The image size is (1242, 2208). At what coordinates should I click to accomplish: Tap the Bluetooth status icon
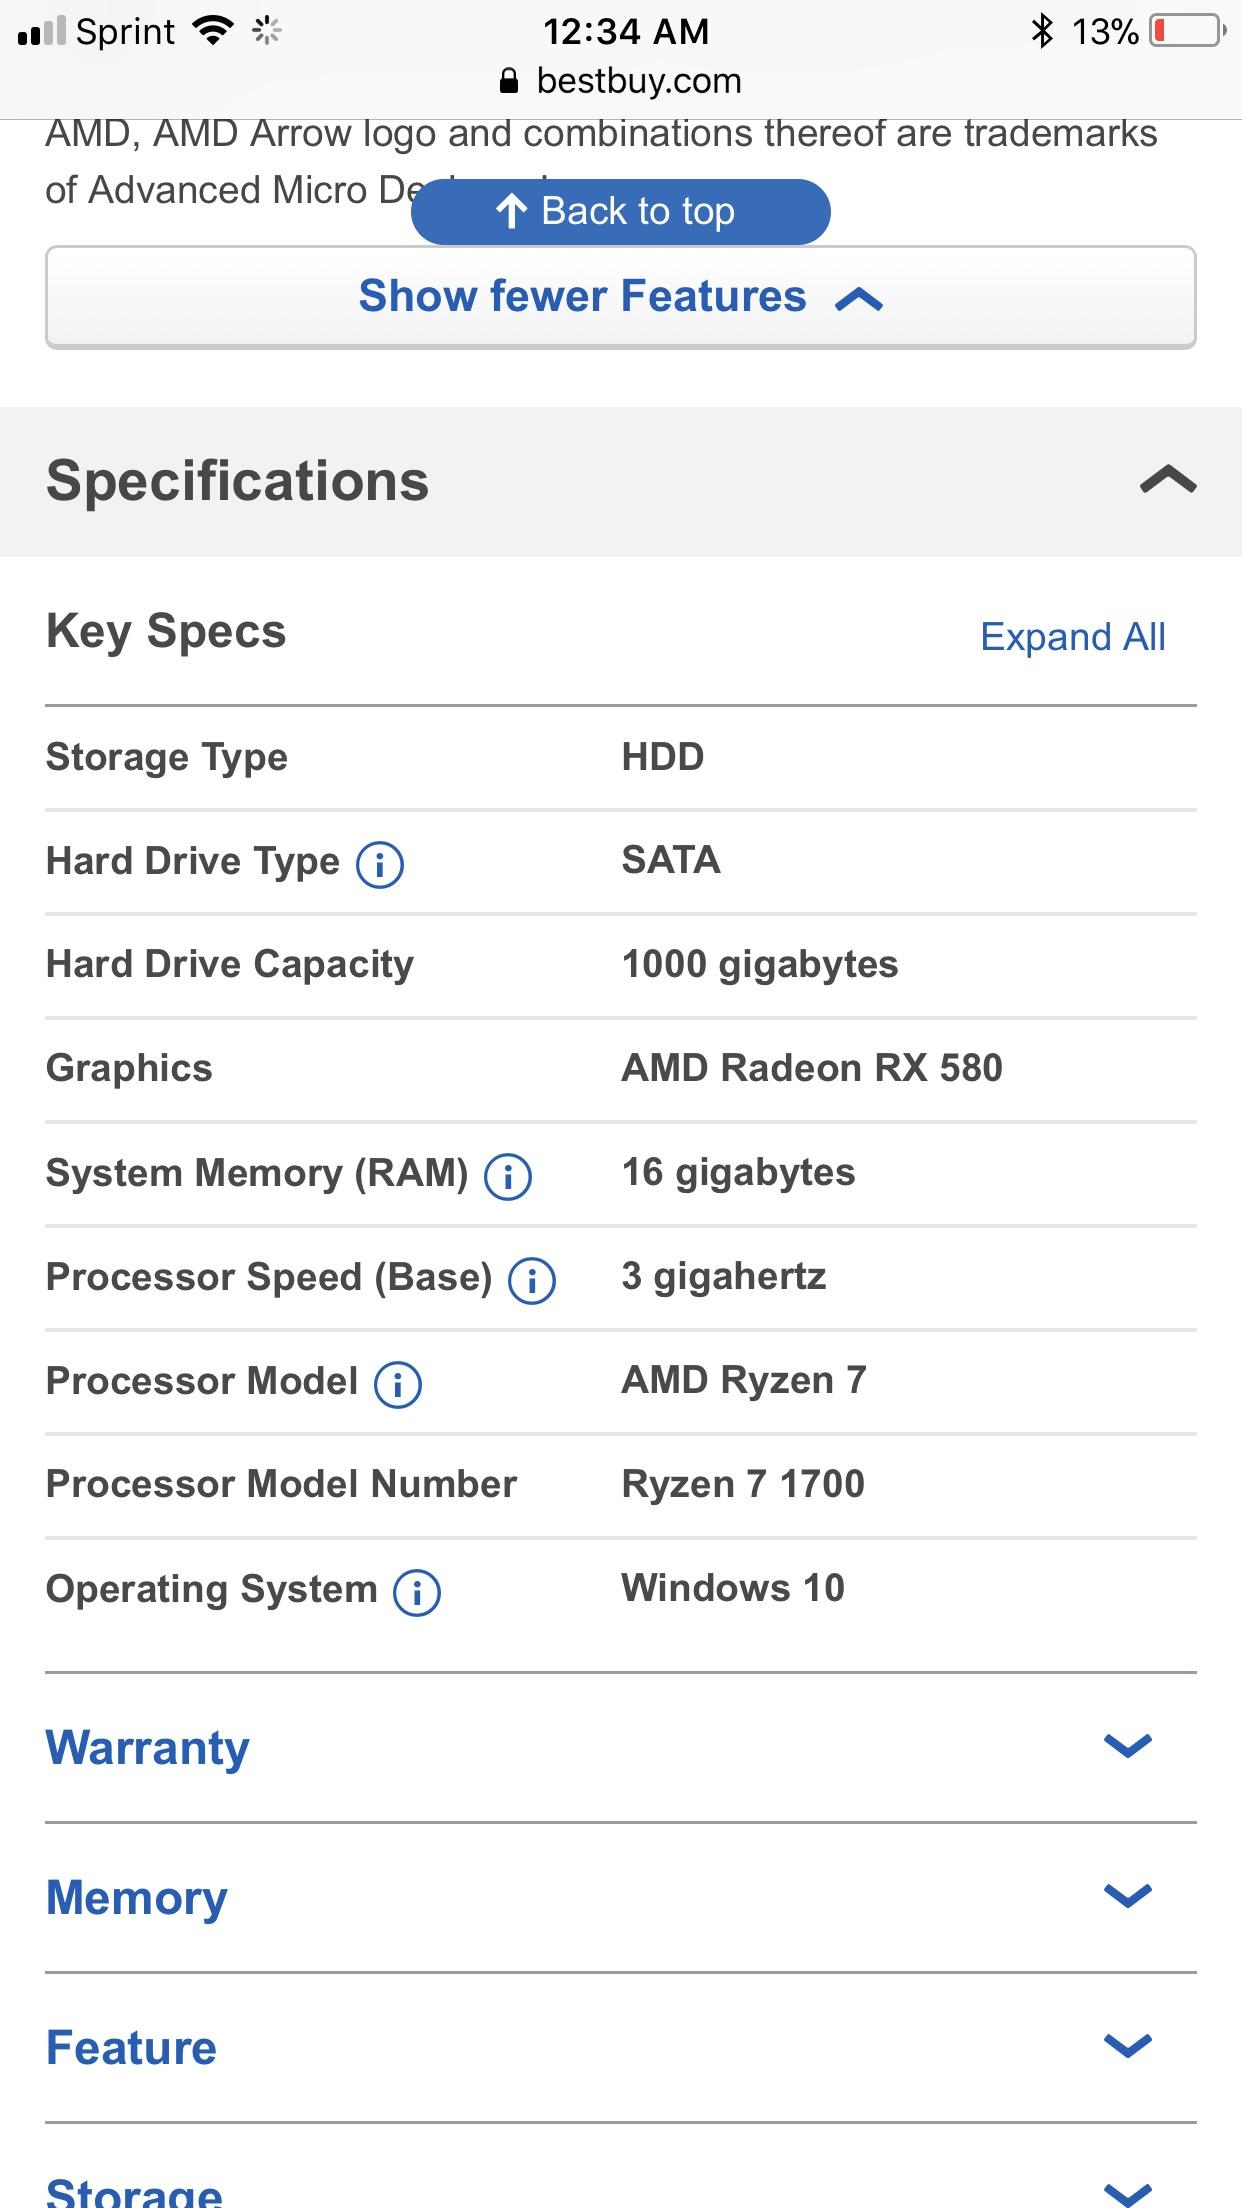[1042, 31]
